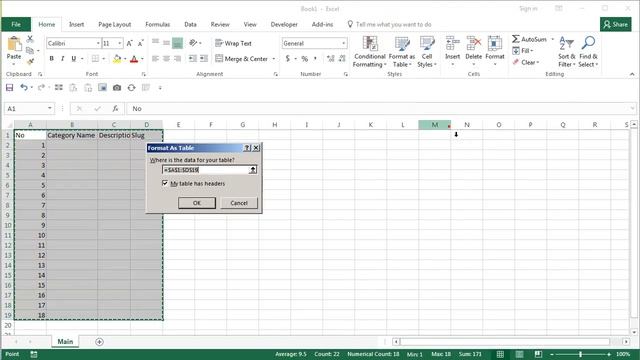Increase font size with the larger A
640x360 pixels.
click(129, 43)
